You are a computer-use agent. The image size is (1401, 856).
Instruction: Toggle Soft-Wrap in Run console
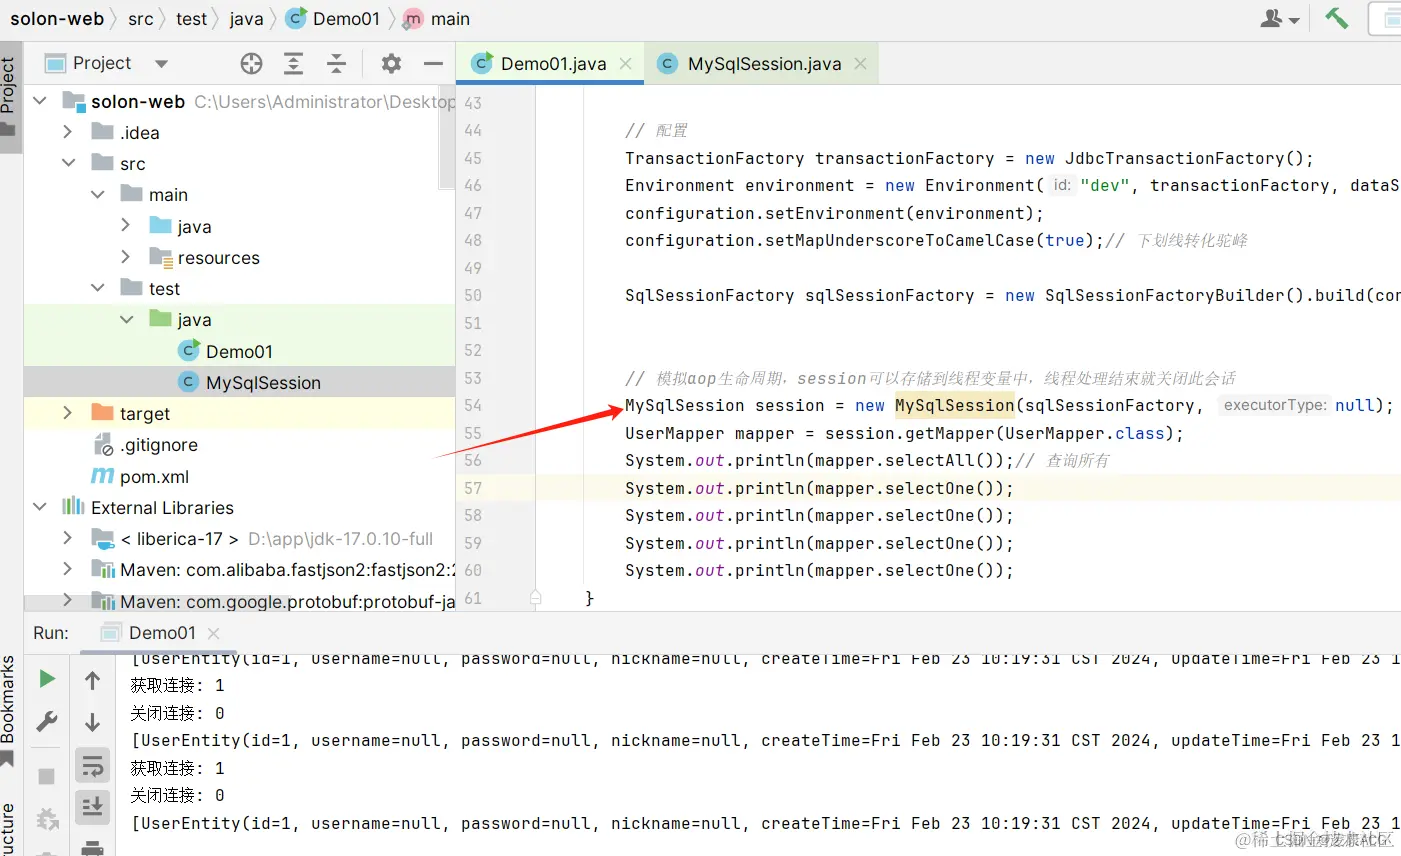tap(93, 766)
